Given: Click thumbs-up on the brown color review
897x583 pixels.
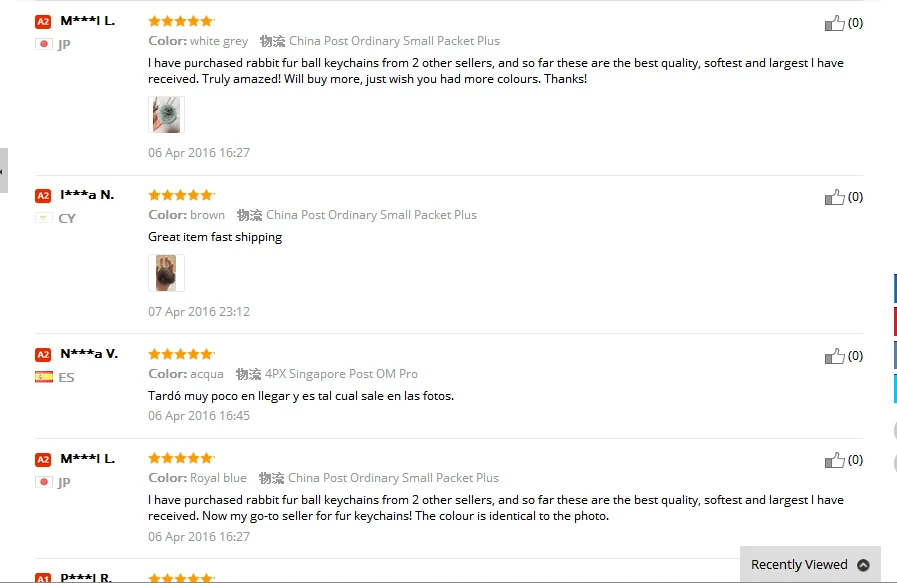Looking at the screenshot, I should pos(835,197).
